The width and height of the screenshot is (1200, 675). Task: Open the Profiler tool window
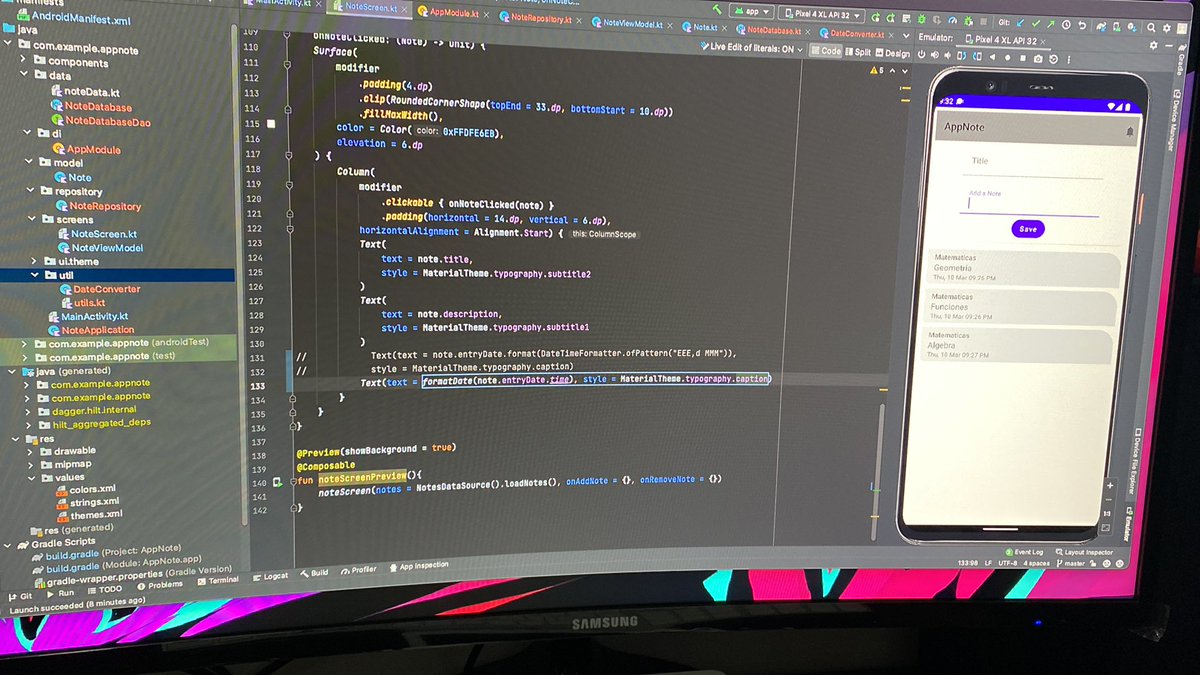tap(358, 570)
